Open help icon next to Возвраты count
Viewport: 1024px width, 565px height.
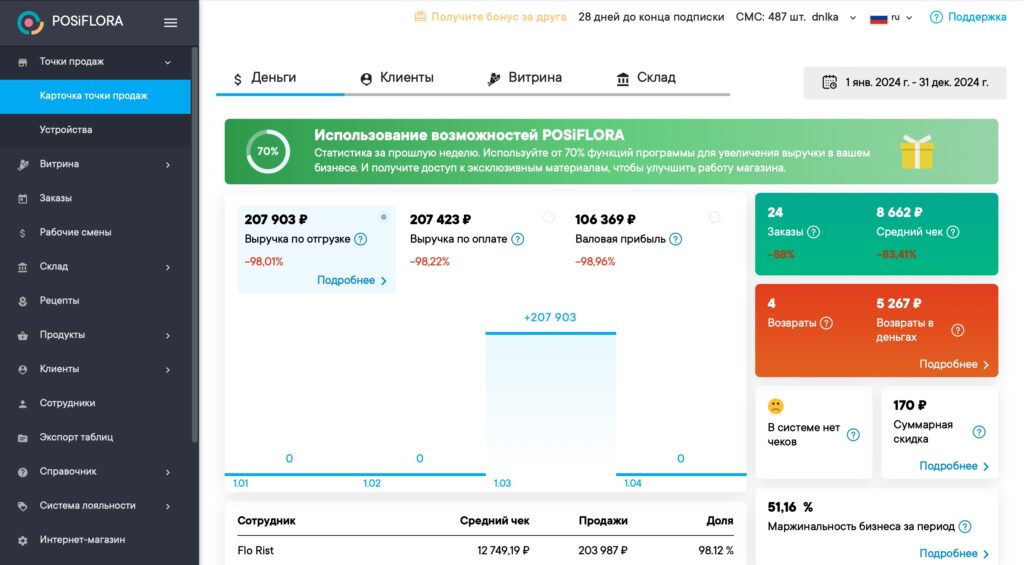[x=826, y=323]
